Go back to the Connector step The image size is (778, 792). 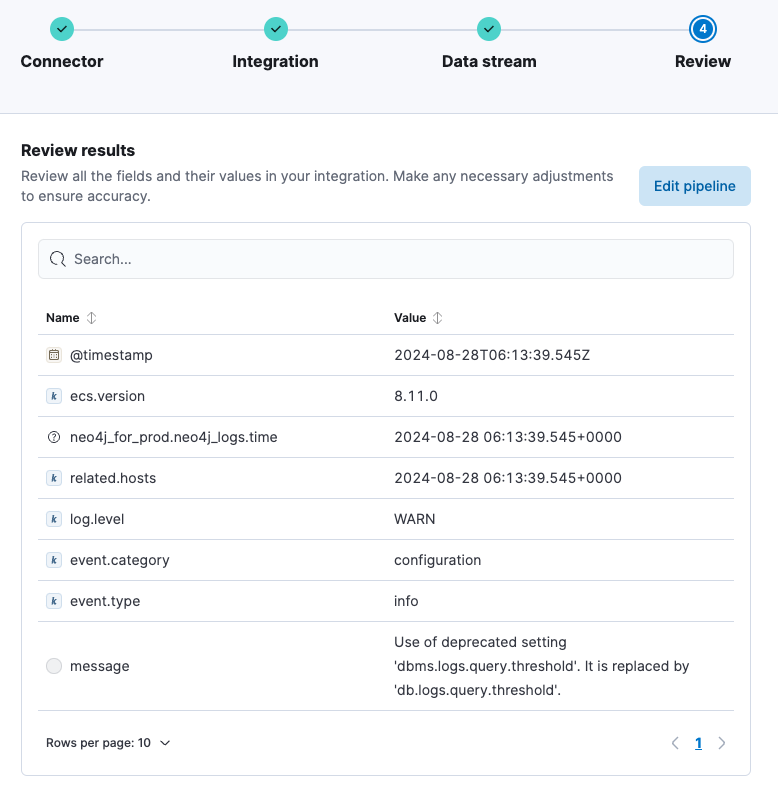point(62,30)
